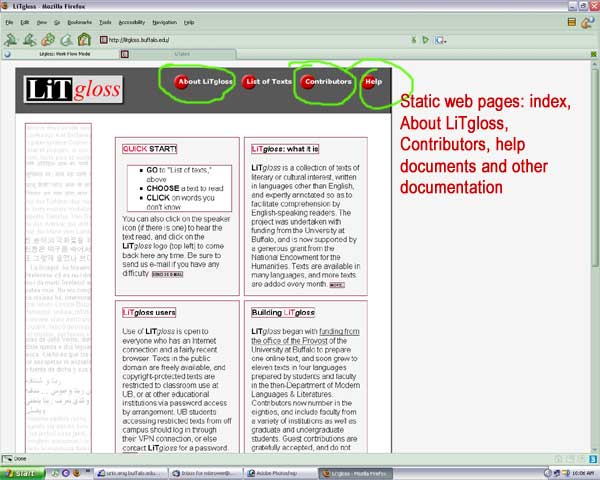Screen dimensions: 600x480
Task: Click the address bar URL field
Action: pos(253,40)
